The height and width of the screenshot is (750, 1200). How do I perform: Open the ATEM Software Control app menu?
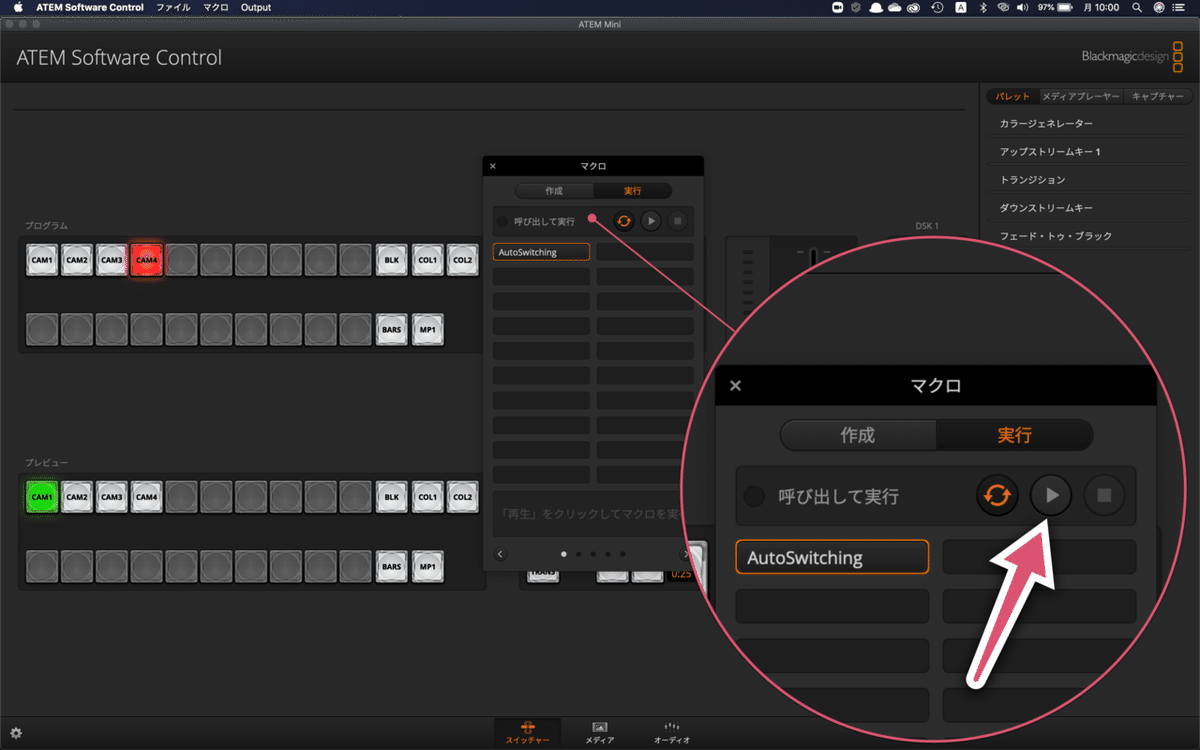pos(90,7)
